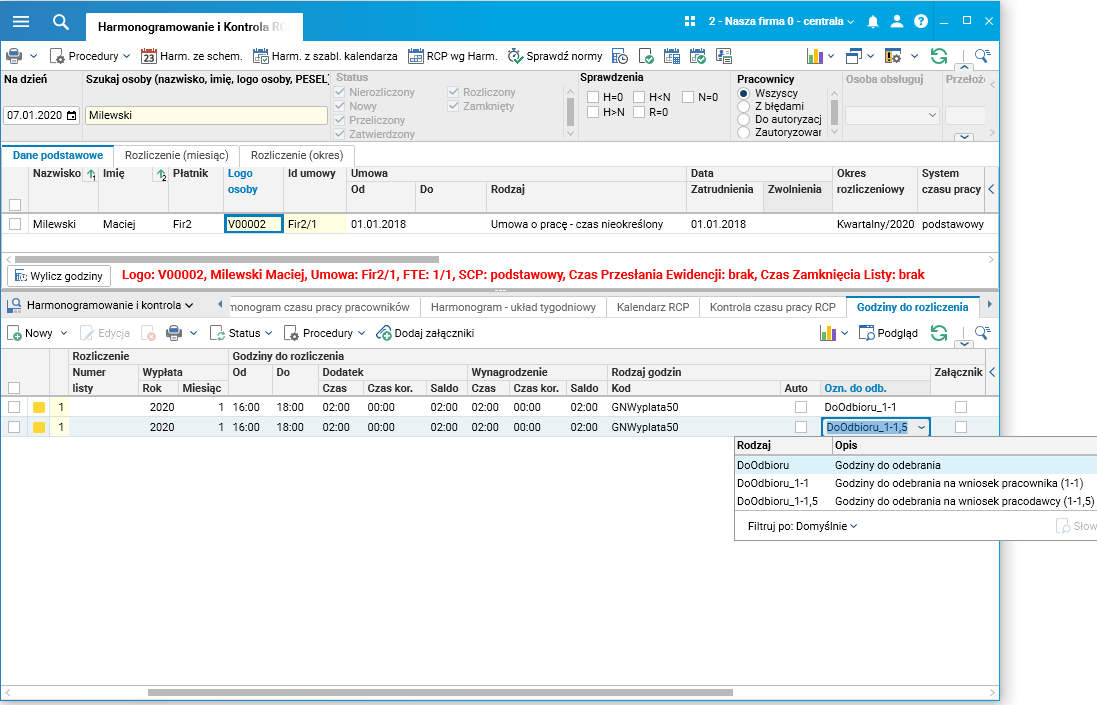
Task: Click the calendar with calculator icon
Action: 672,56
